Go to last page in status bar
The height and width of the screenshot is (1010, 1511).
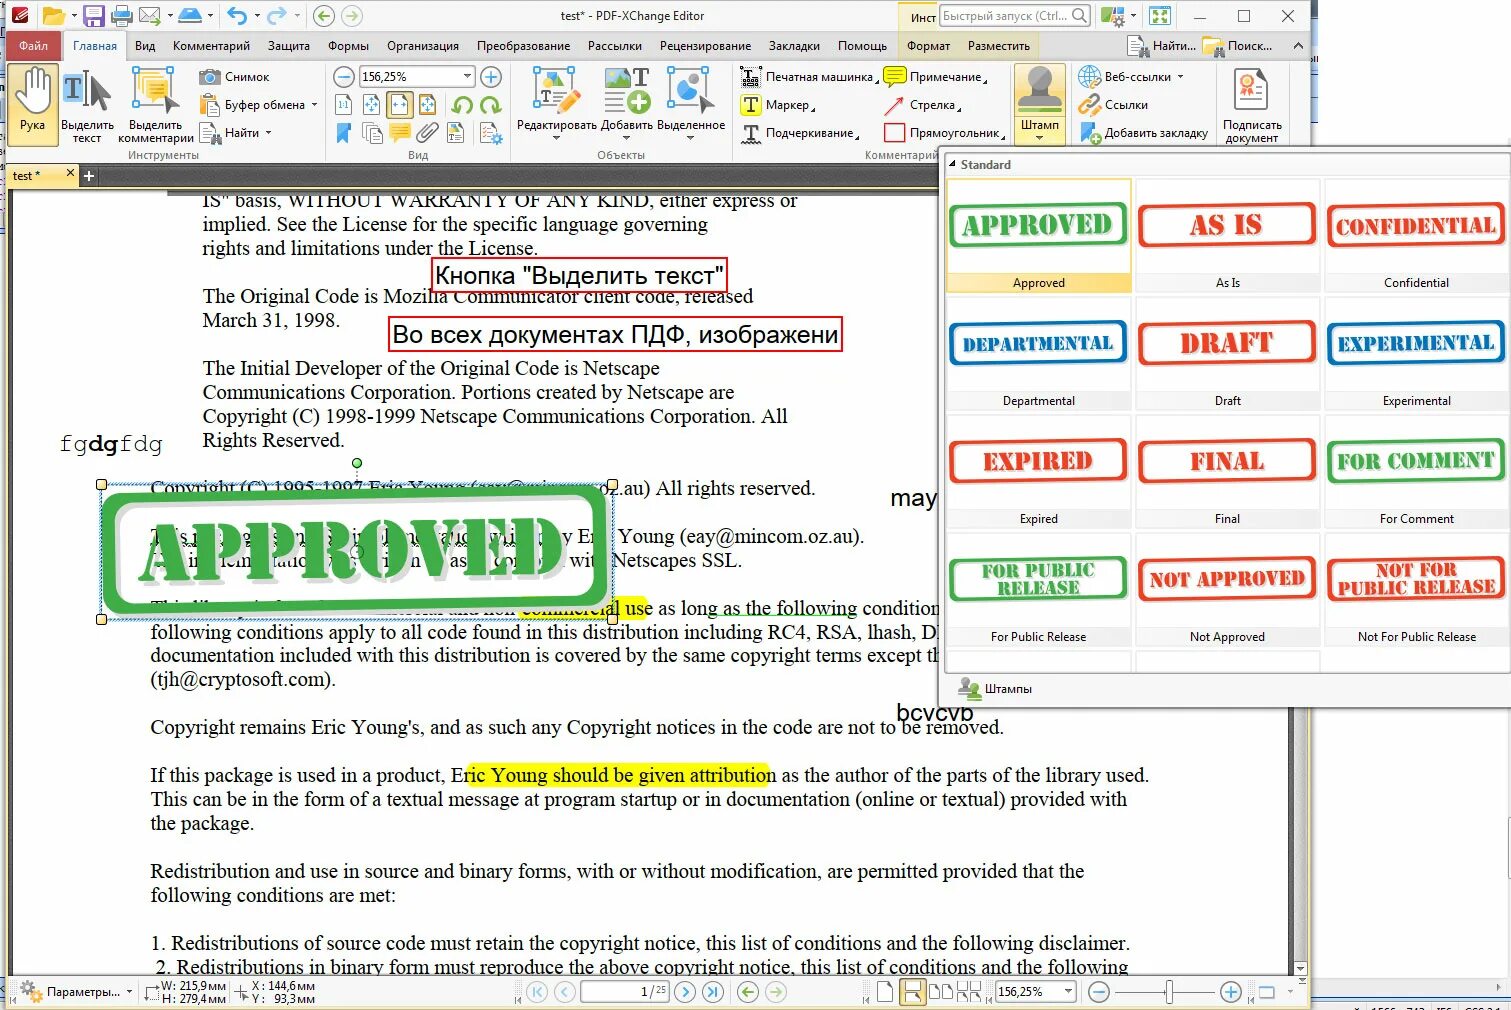712,992
